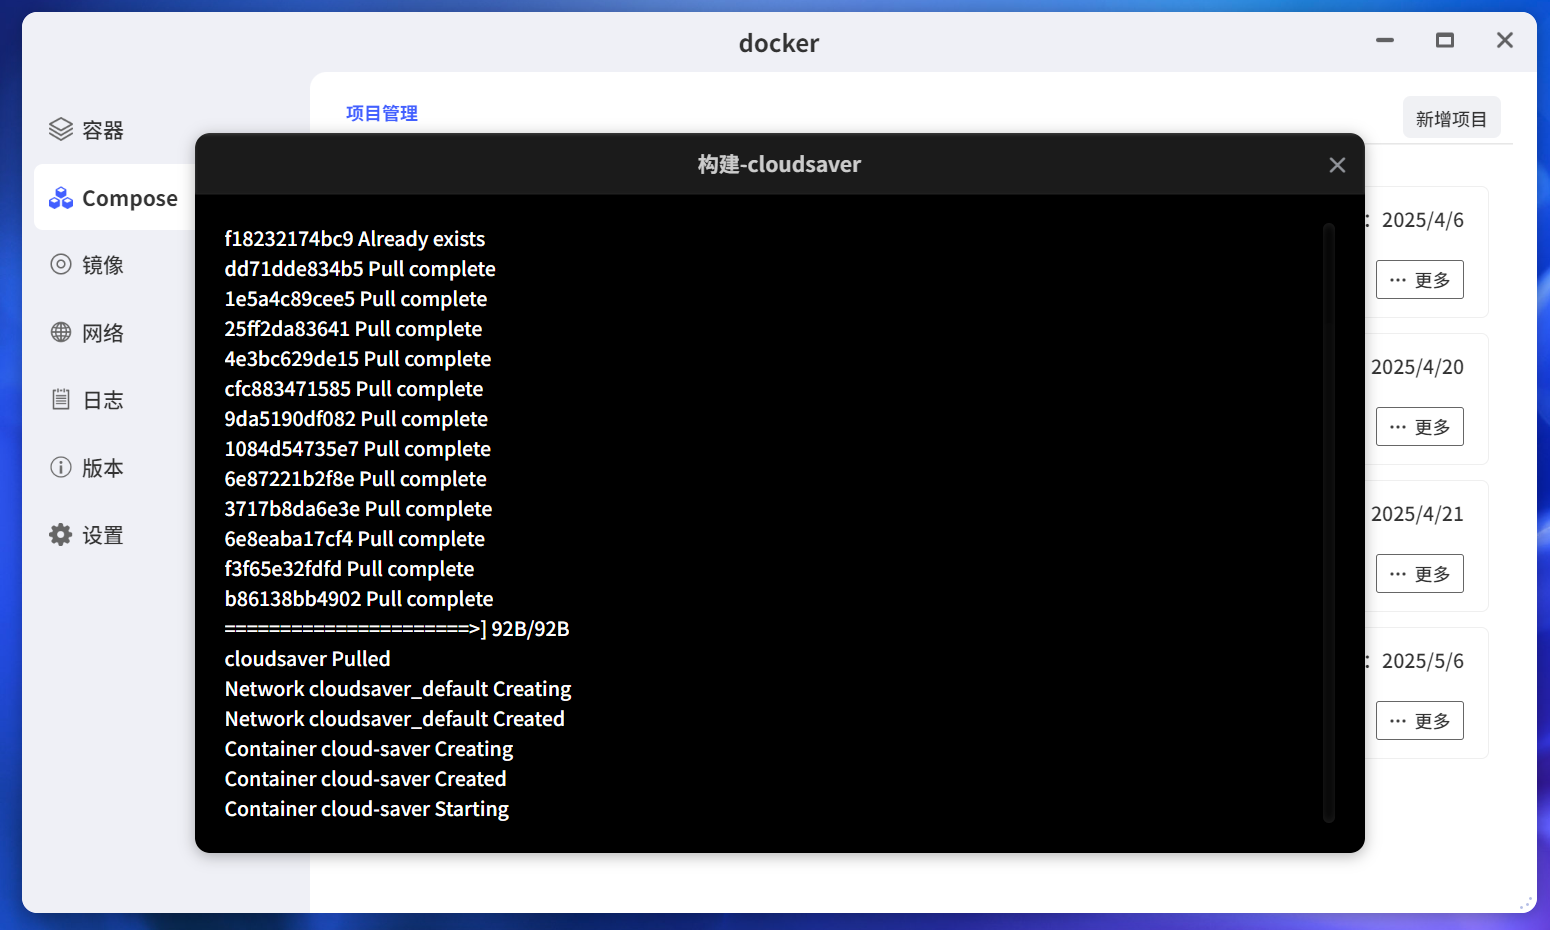Click Network cloudsaver_default Created line
Viewport: 1550px width, 930px height.
pos(395,719)
